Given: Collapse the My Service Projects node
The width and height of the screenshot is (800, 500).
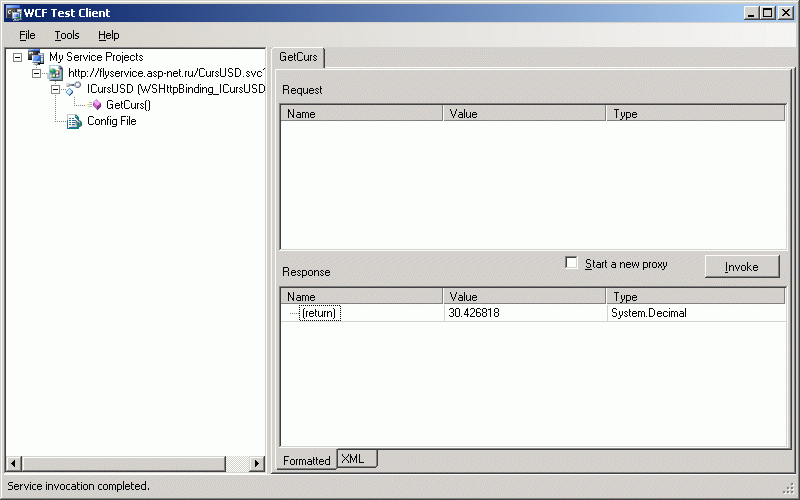Looking at the screenshot, I should (17, 57).
